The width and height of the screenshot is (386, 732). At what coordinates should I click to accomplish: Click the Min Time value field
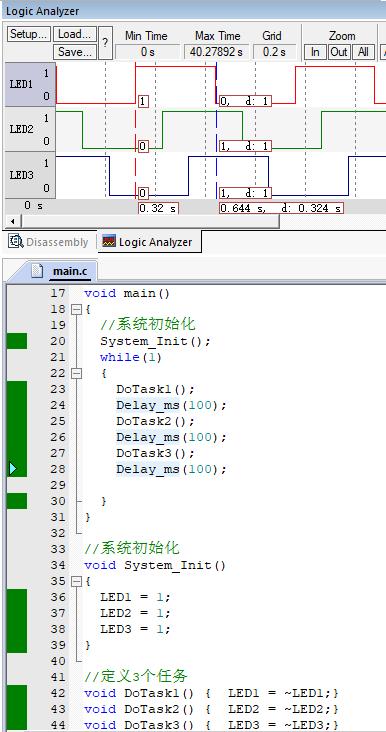tap(147, 52)
